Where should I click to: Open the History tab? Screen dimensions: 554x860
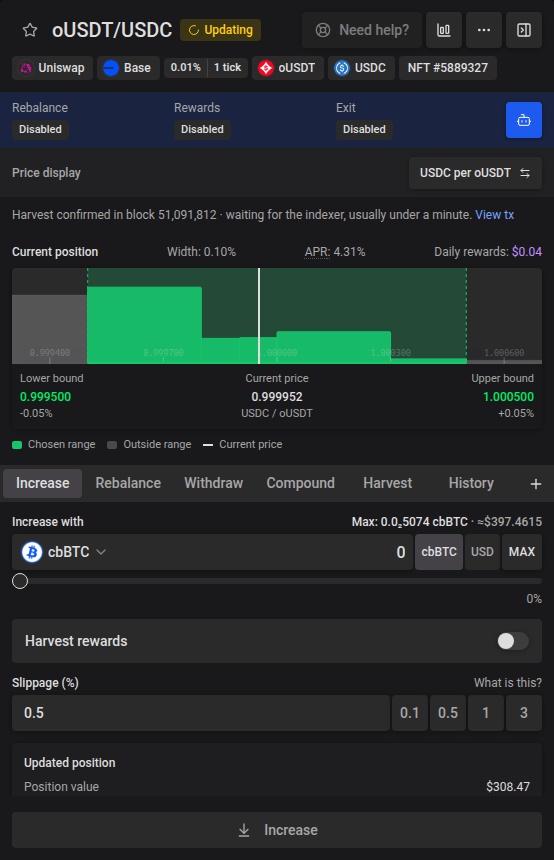[471, 483]
